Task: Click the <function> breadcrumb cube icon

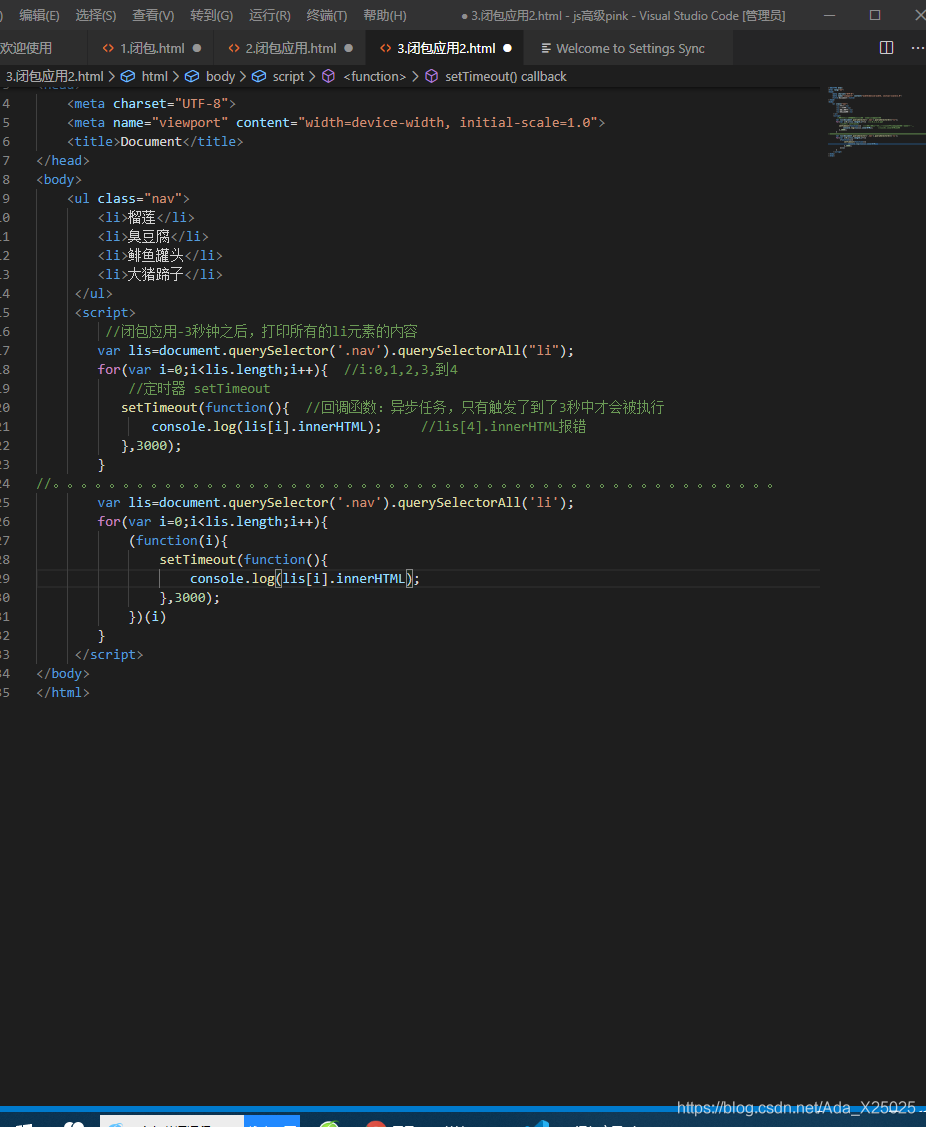Action: 329,76
